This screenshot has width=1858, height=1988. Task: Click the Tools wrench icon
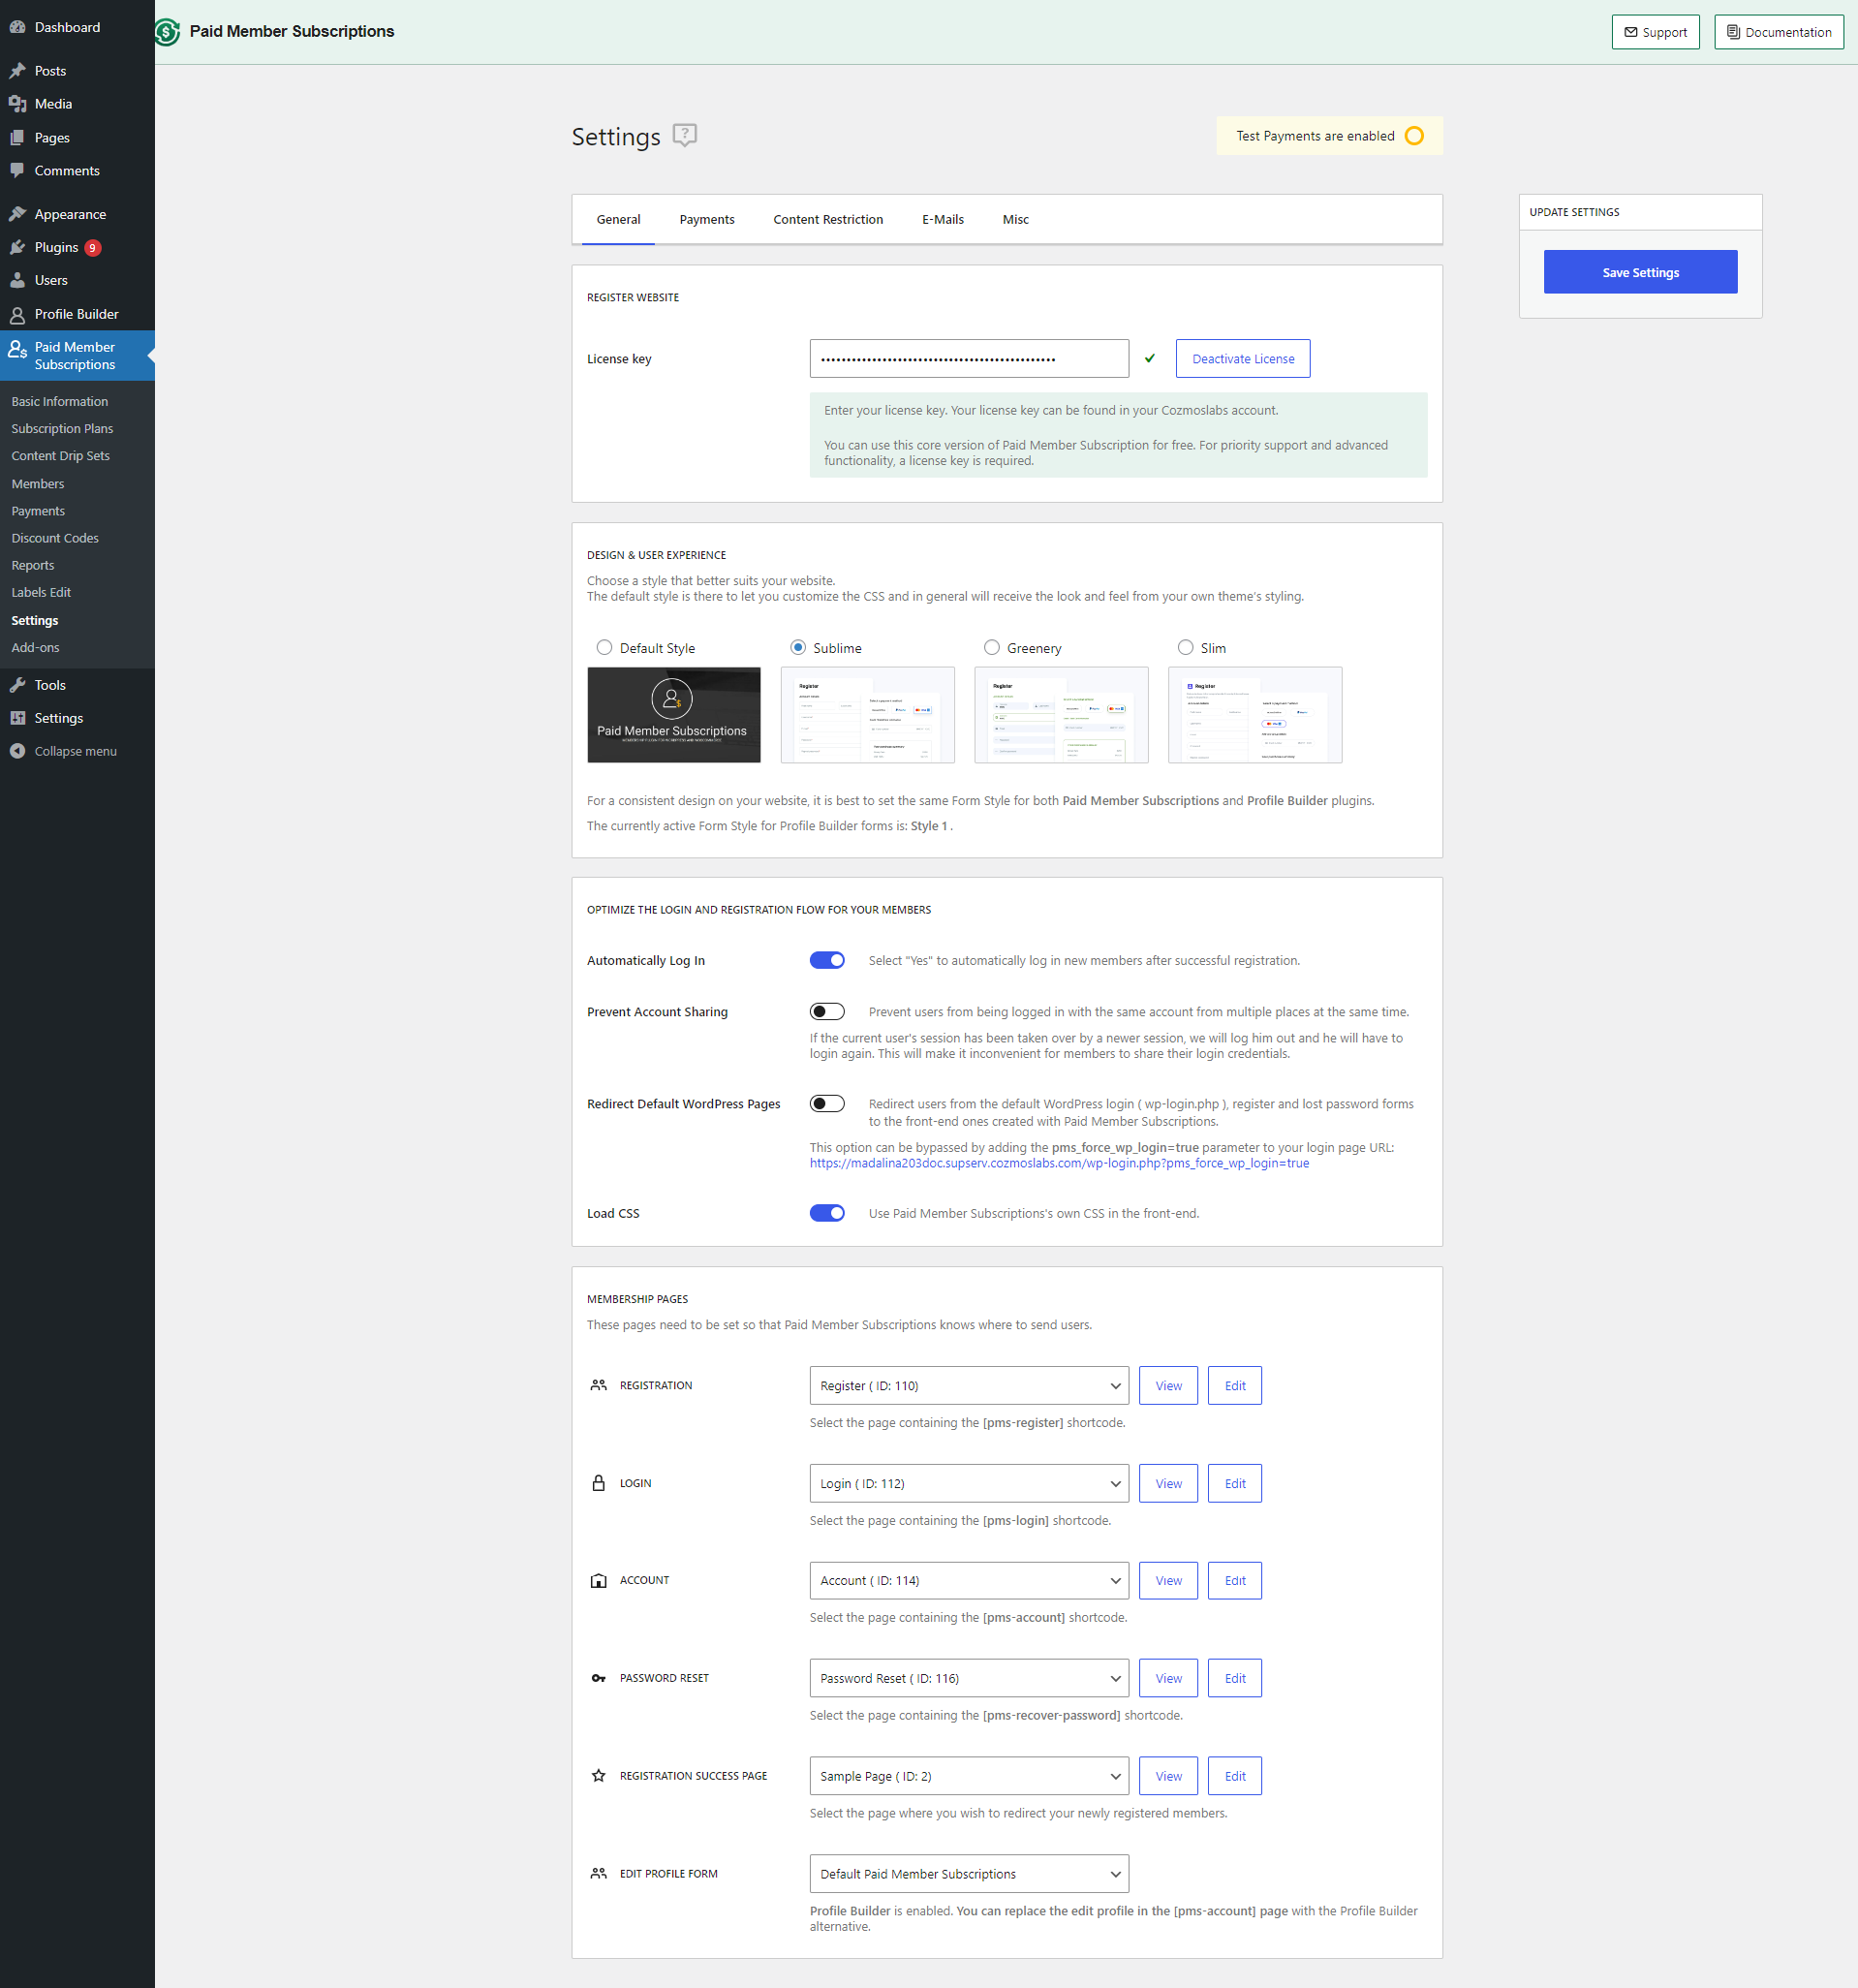click(x=17, y=685)
